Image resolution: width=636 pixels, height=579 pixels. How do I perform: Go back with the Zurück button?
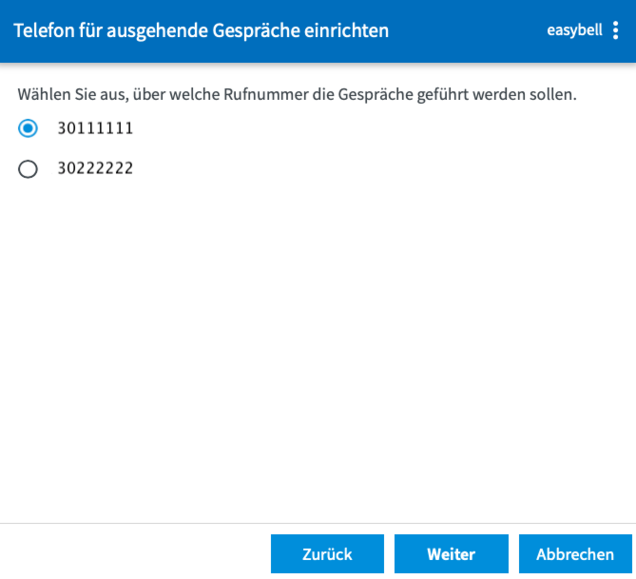click(x=327, y=554)
